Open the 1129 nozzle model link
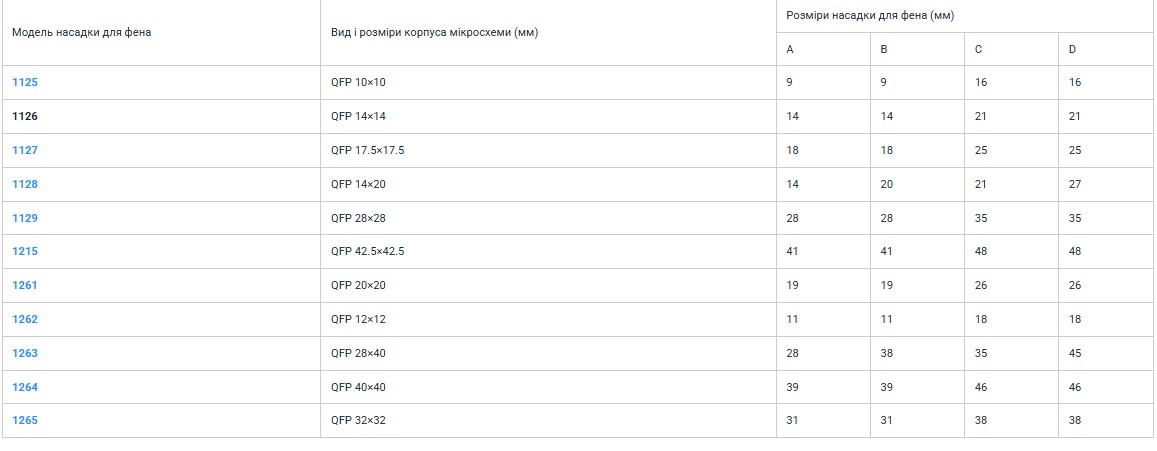This screenshot has height=451, width=1157. click(24, 218)
